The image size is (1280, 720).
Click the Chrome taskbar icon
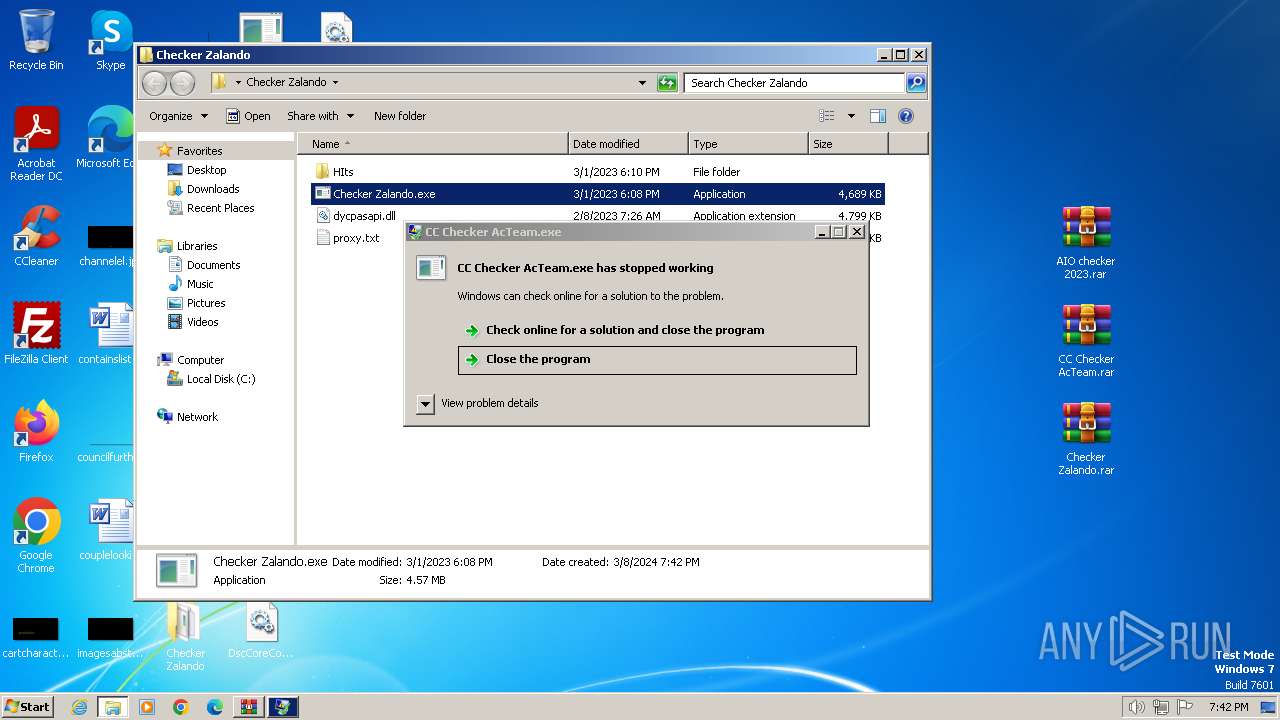point(181,707)
